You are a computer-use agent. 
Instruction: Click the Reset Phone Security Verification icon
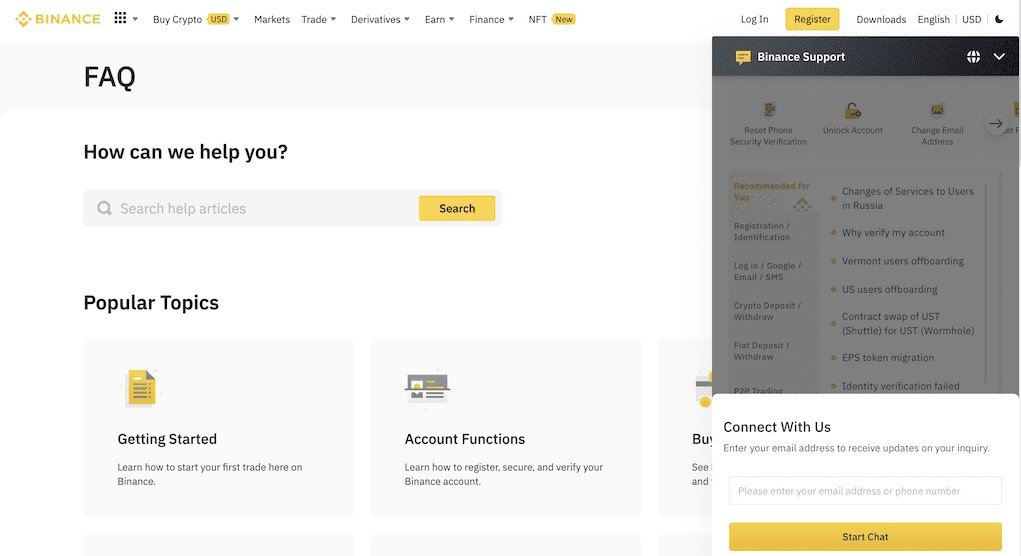tap(769, 111)
